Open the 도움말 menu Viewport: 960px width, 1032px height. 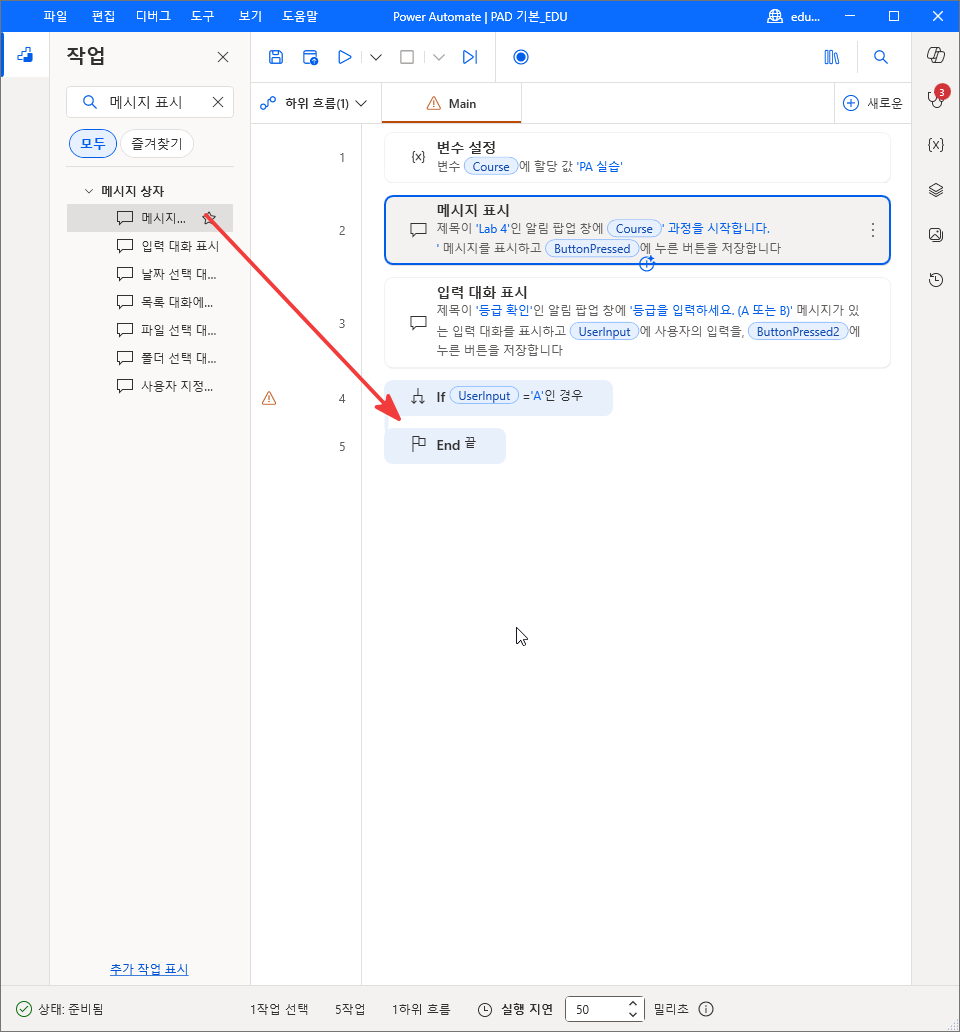tap(300, 16)
